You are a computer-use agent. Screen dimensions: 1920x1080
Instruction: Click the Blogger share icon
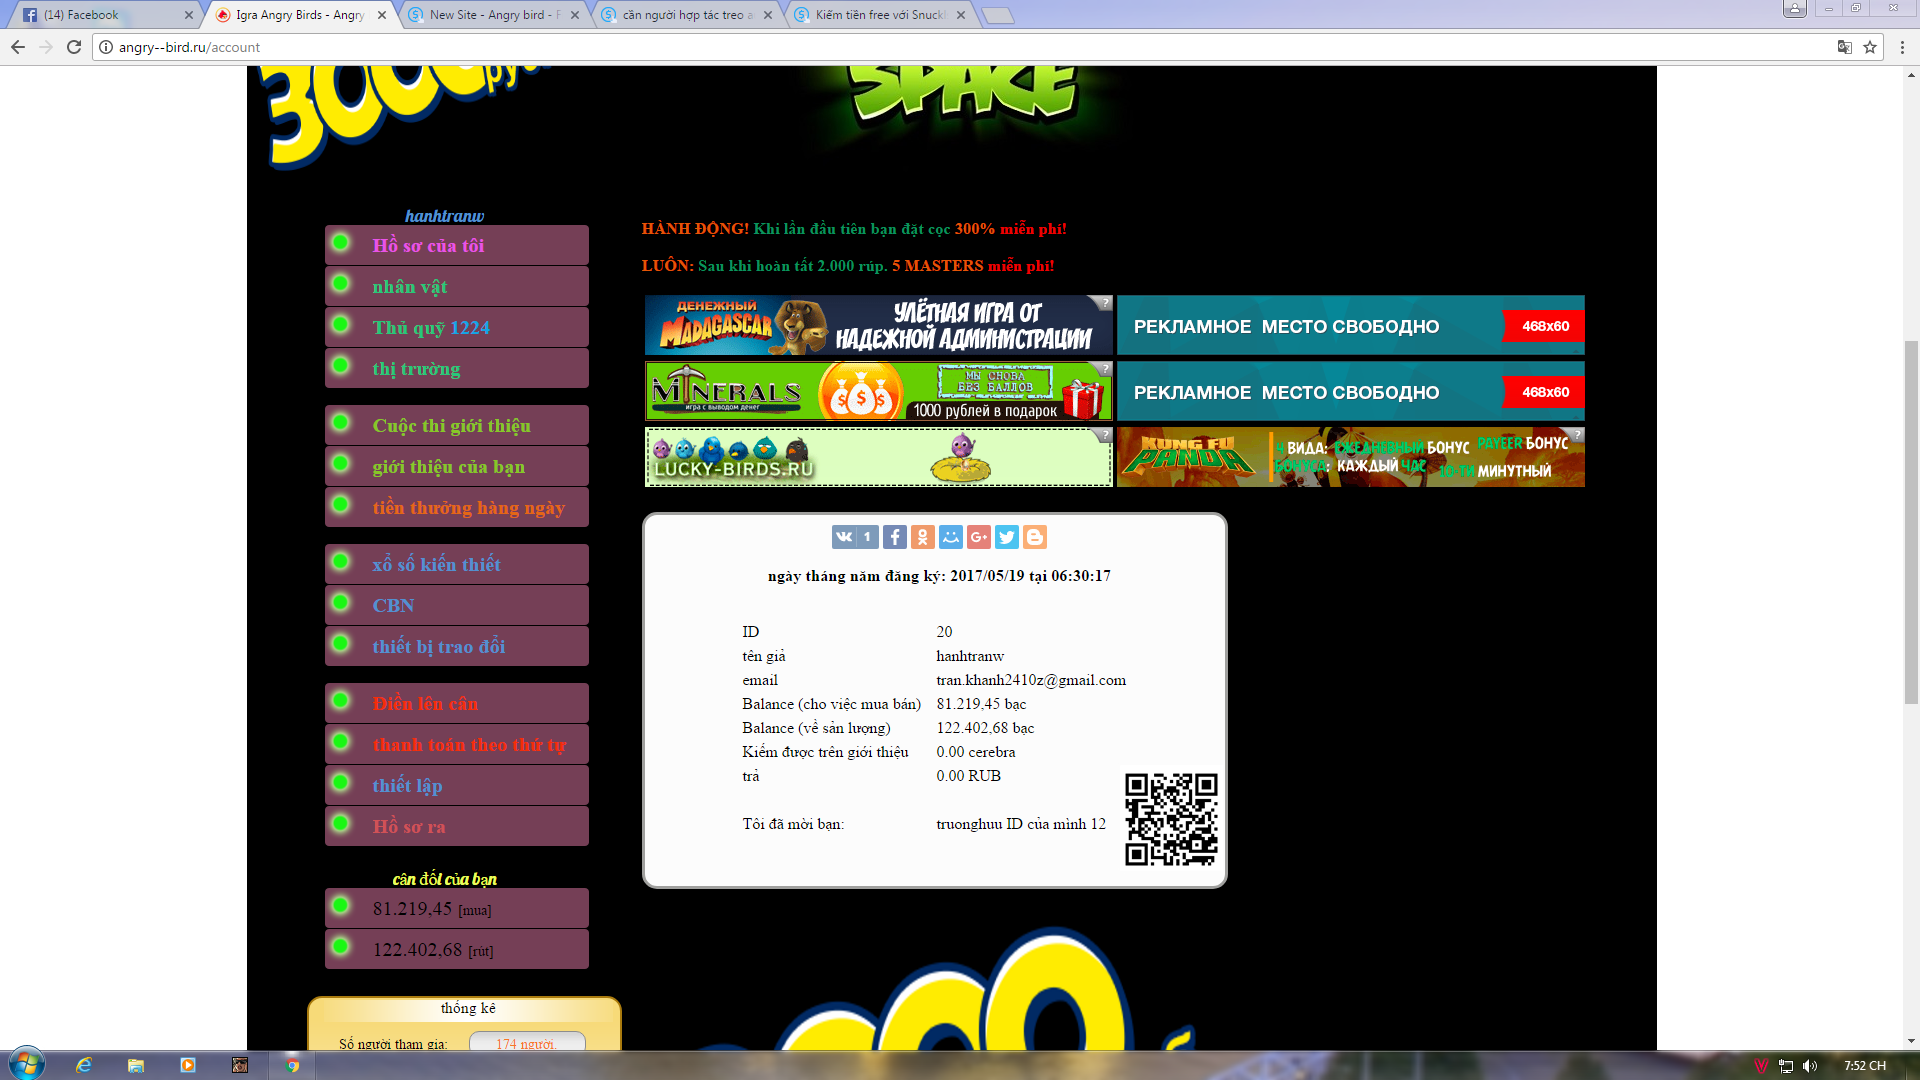pos(1035,537)
